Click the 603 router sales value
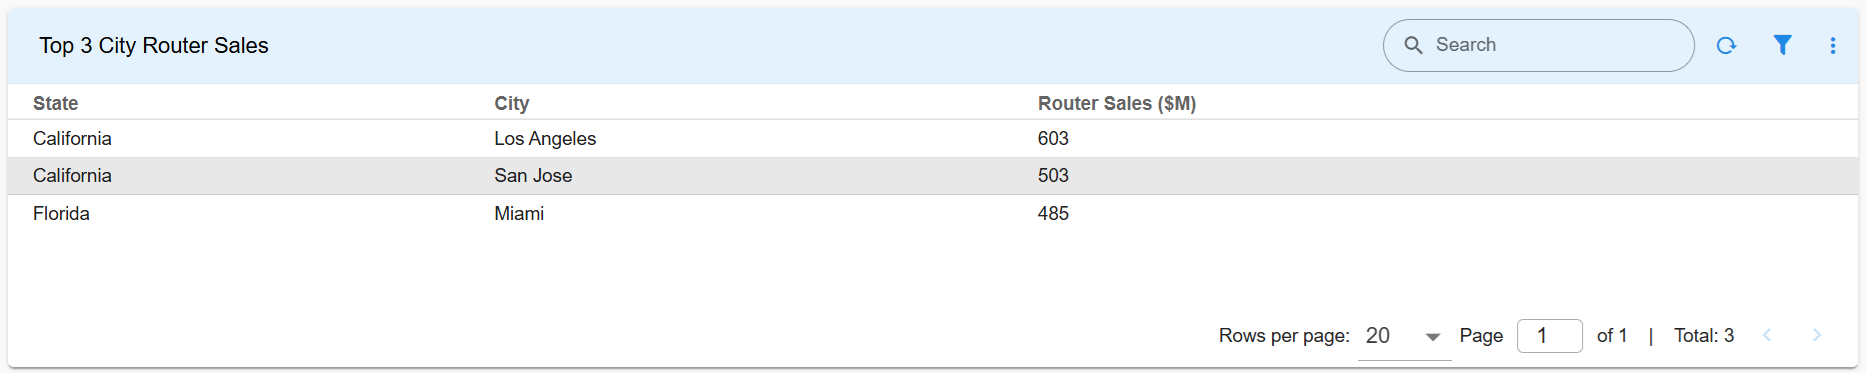 click(1053, 139)
